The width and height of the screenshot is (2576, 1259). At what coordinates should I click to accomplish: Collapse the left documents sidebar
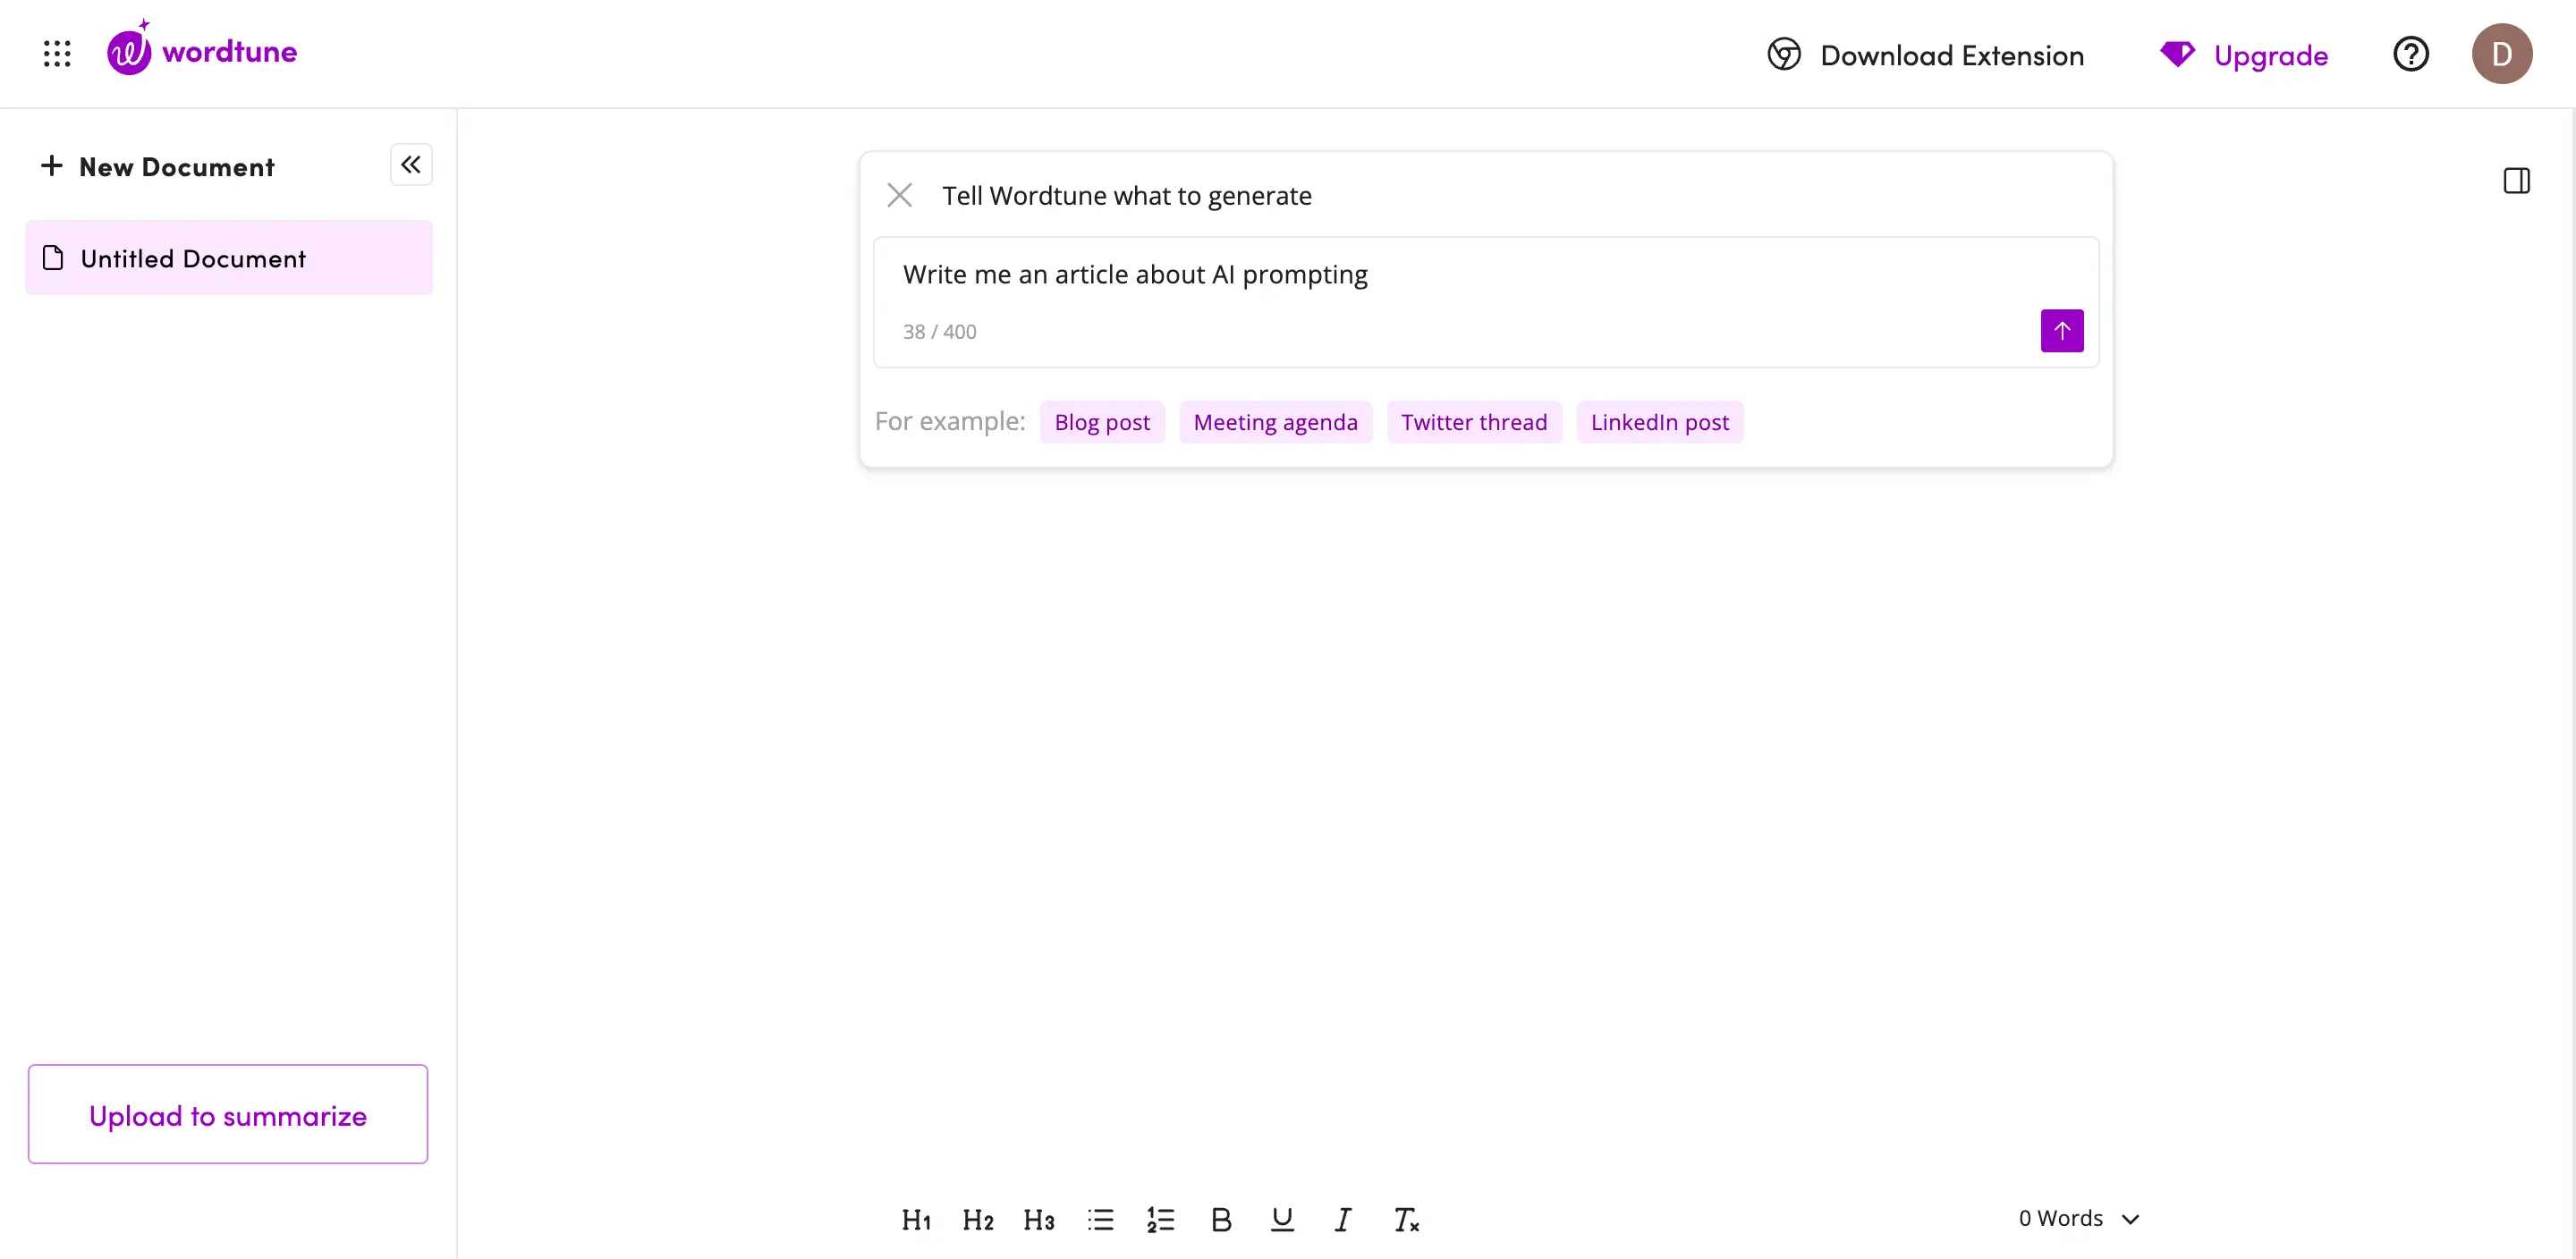[411, 165]
